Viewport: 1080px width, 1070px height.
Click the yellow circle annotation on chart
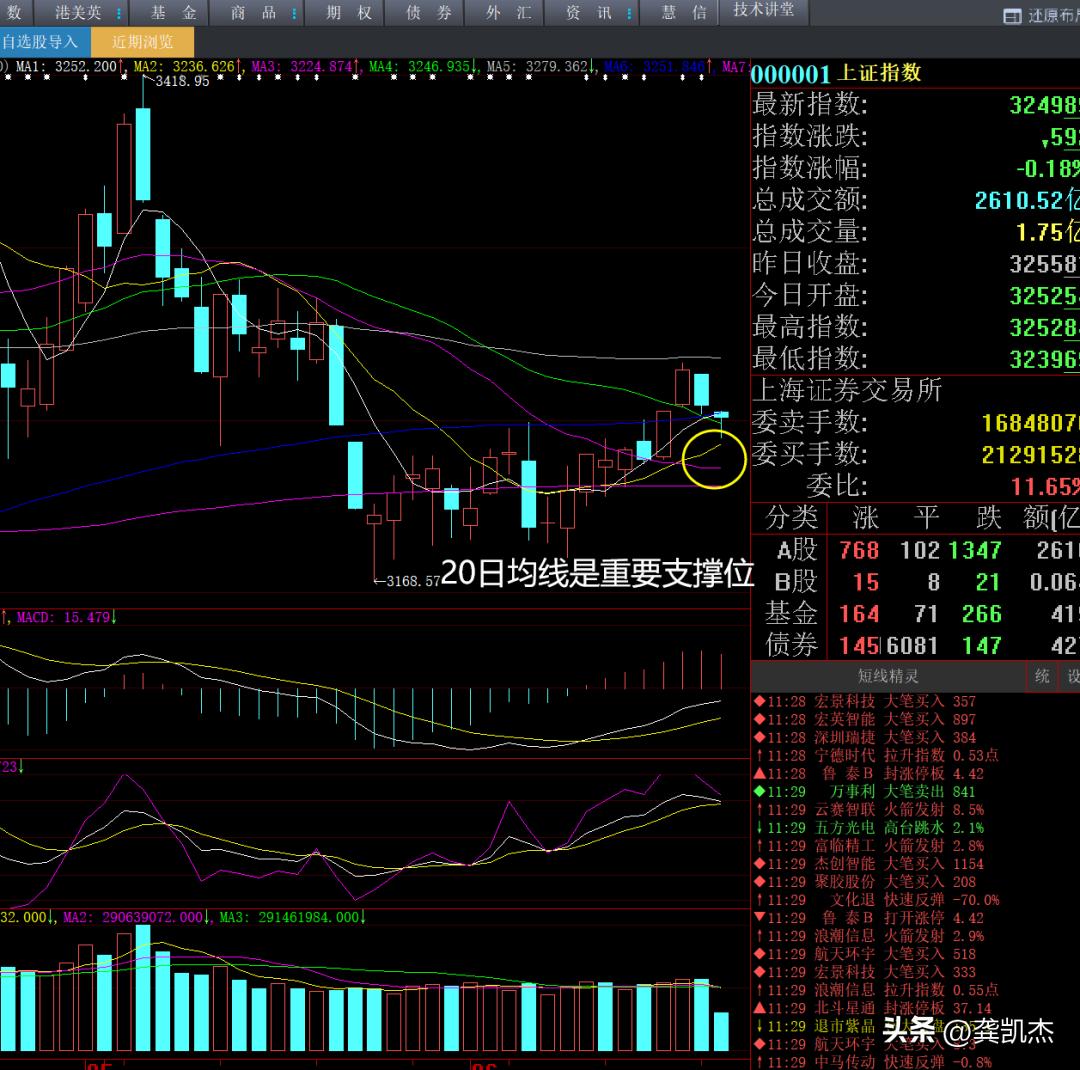pos(714,458)
